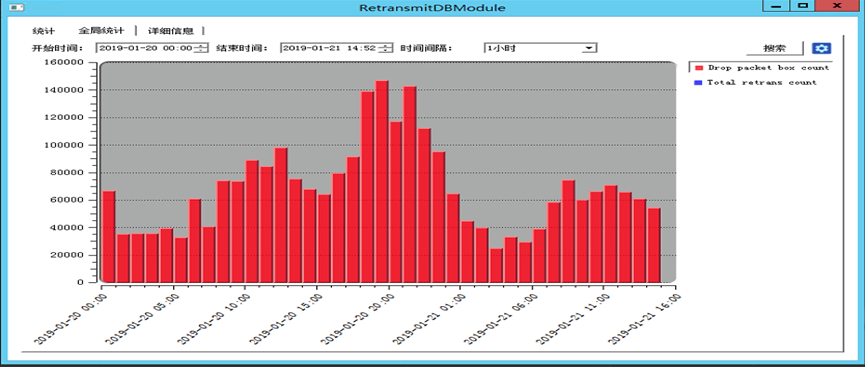The image size is (865, 367).
Task: Open the 1小时 time interval dropdown
Action: point(540,48)
